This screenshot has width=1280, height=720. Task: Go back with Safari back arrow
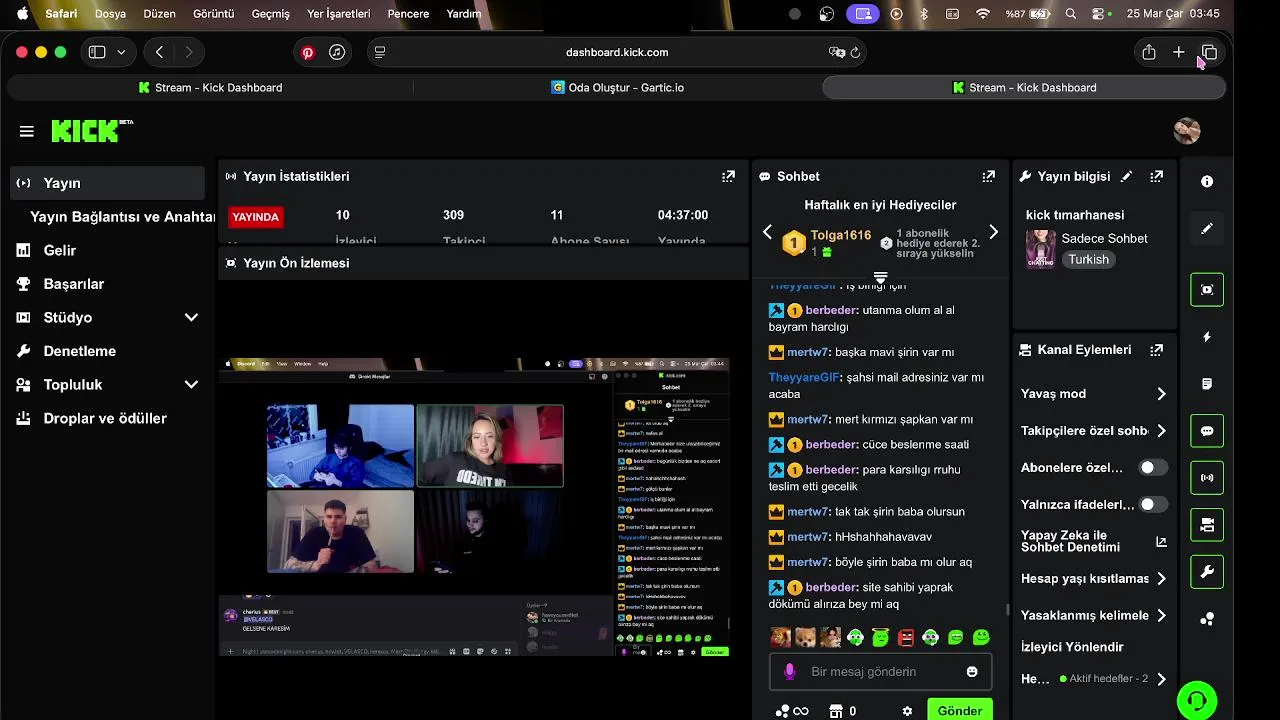159,52
